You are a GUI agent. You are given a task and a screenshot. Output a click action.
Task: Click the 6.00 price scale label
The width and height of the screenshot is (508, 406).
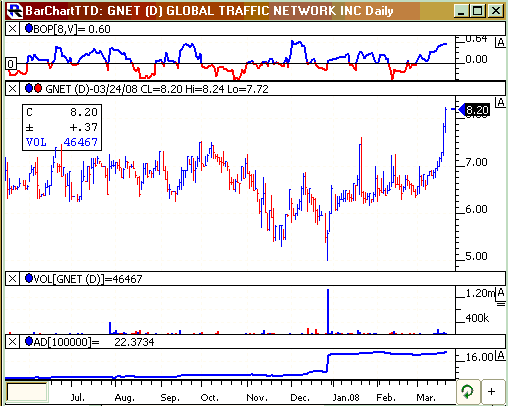(x=476, y=209)
